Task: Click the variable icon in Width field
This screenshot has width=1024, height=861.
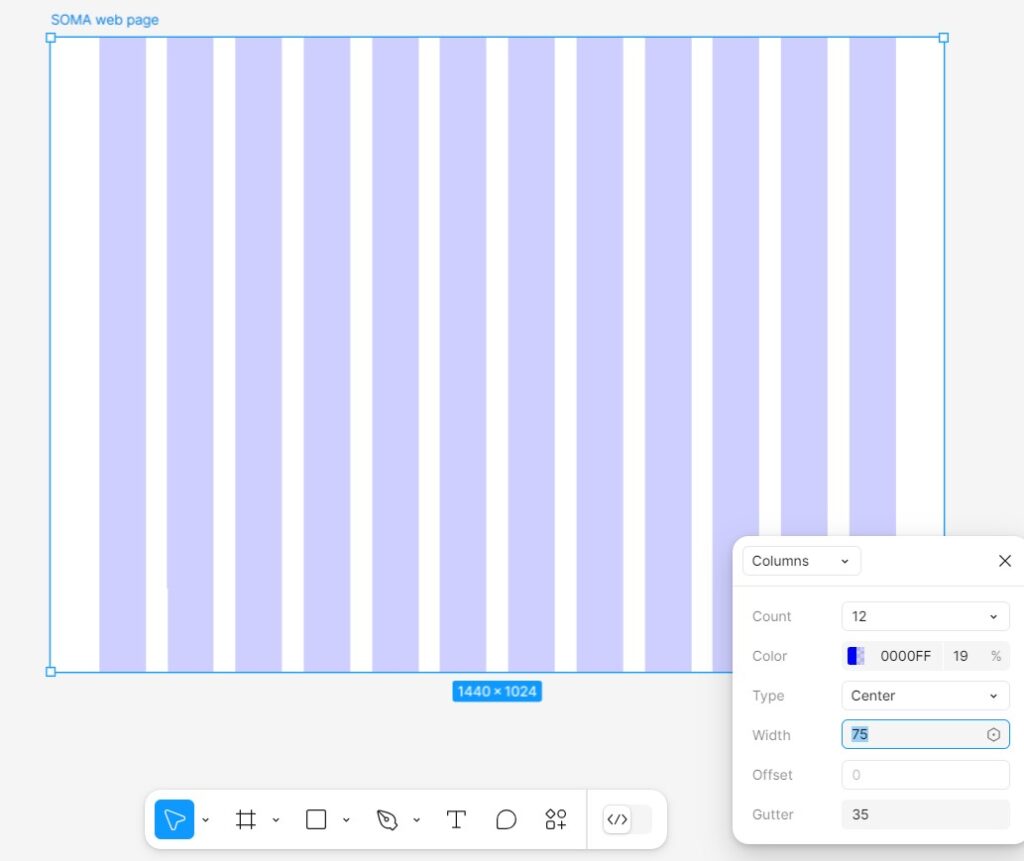Action: pyautogui.click(x=993, y=735)
